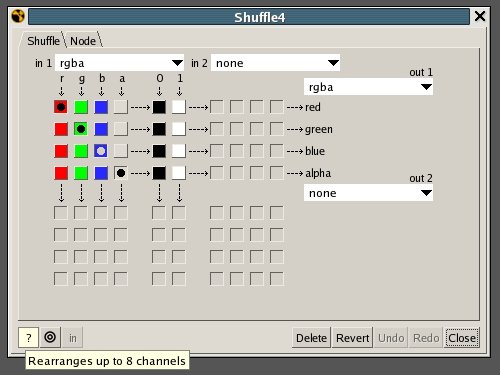Click the grayed Undo button
The image size is (500, 375).
coord(391,338)
